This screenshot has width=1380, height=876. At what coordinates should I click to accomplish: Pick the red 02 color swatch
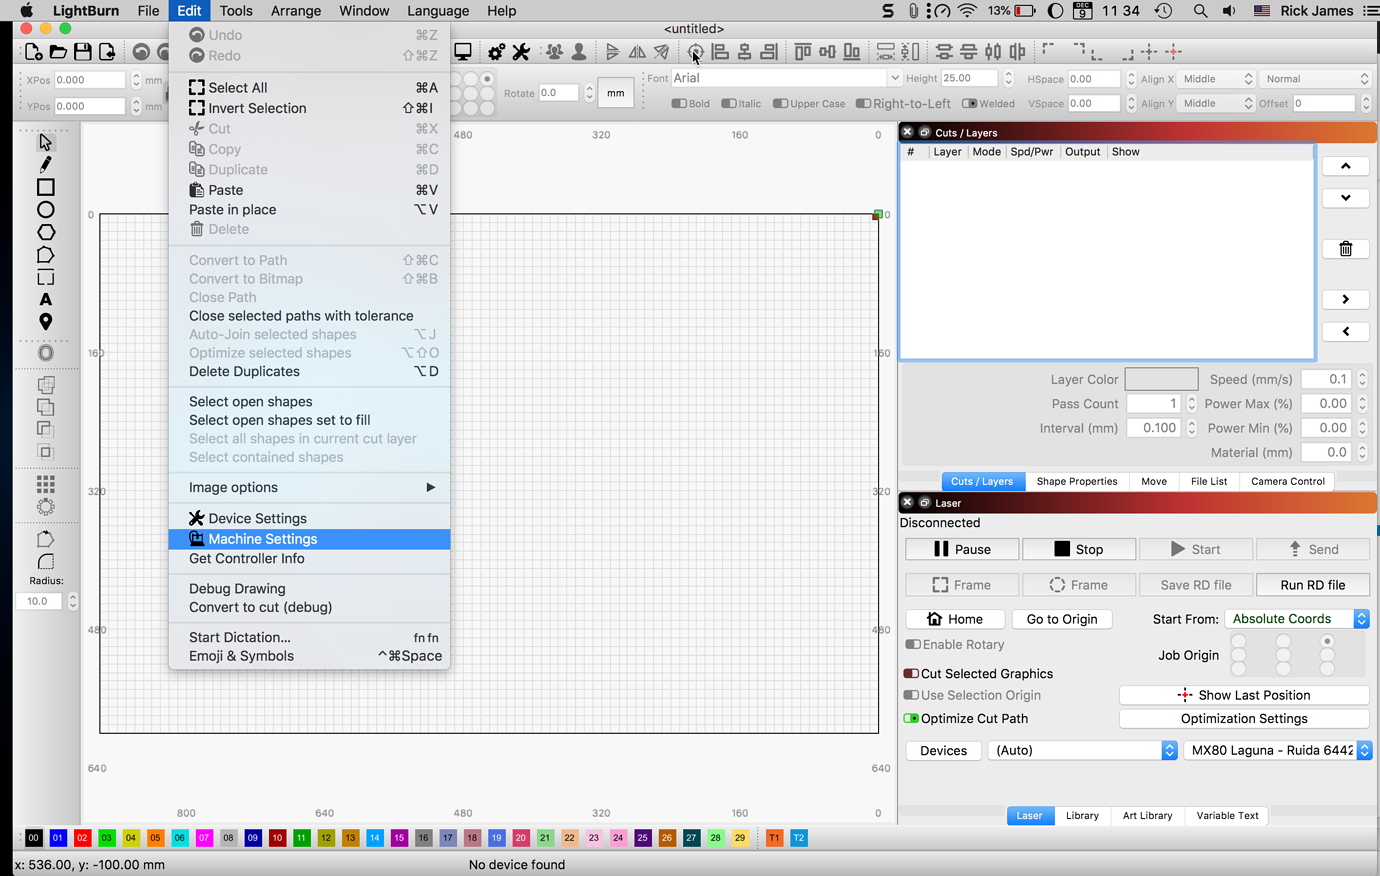pyautogui.click(x=82, y=838)
